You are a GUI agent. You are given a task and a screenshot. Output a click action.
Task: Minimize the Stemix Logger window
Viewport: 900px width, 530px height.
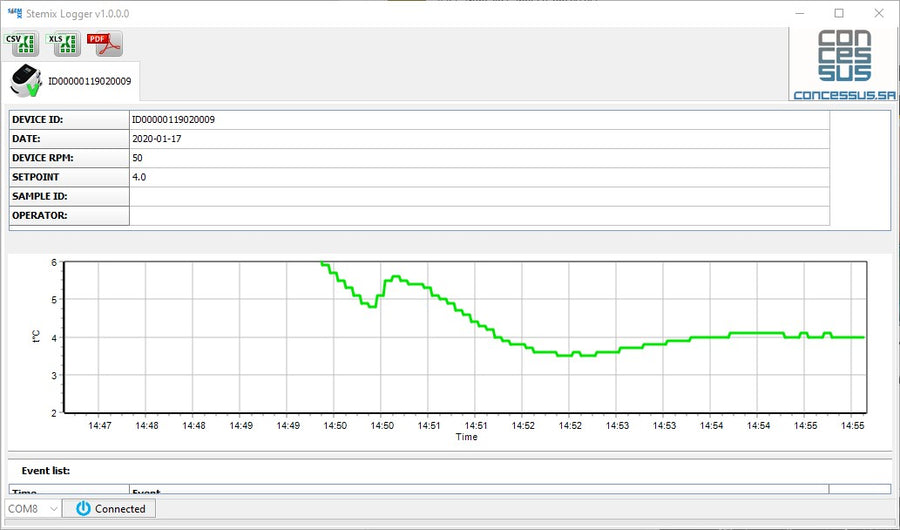pos(800,13)
